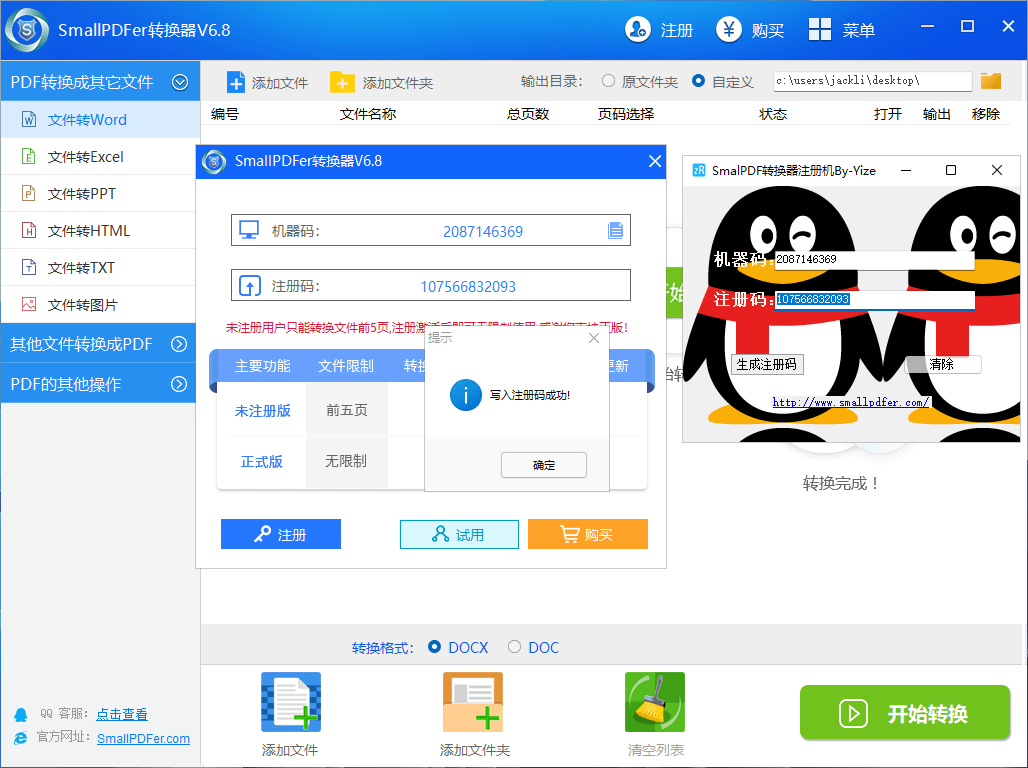Screen dimensions: 1028x768
Task: Click the 正式版 row label
Action: click(262, 462)
